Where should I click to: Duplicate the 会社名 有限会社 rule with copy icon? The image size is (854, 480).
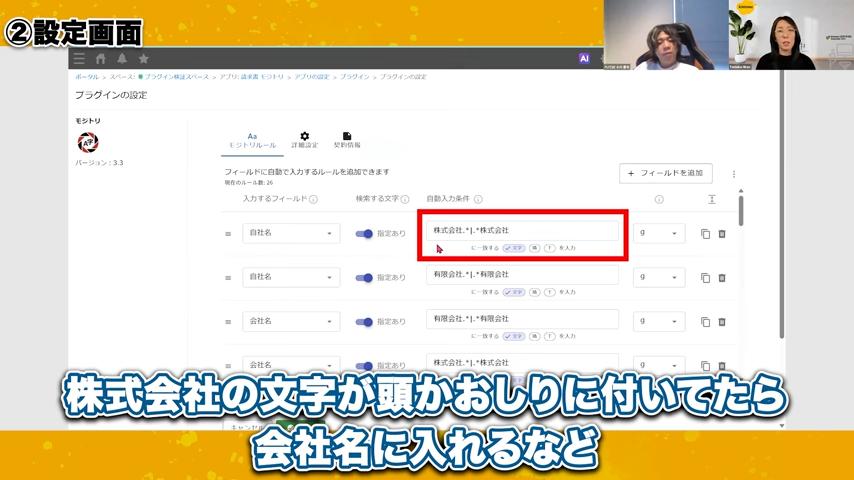pos(705,322)
